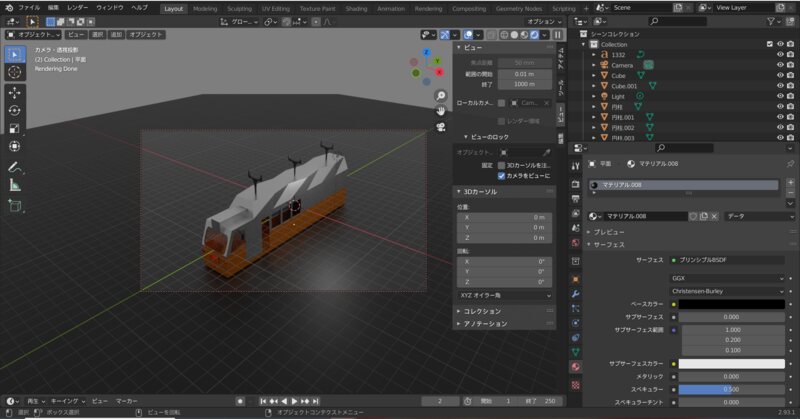The width and height of the screenshot is (800, 419).
Task: Open the XYZ オイラー角 rotation mode dropdown
Action: [x=504, y=296]
